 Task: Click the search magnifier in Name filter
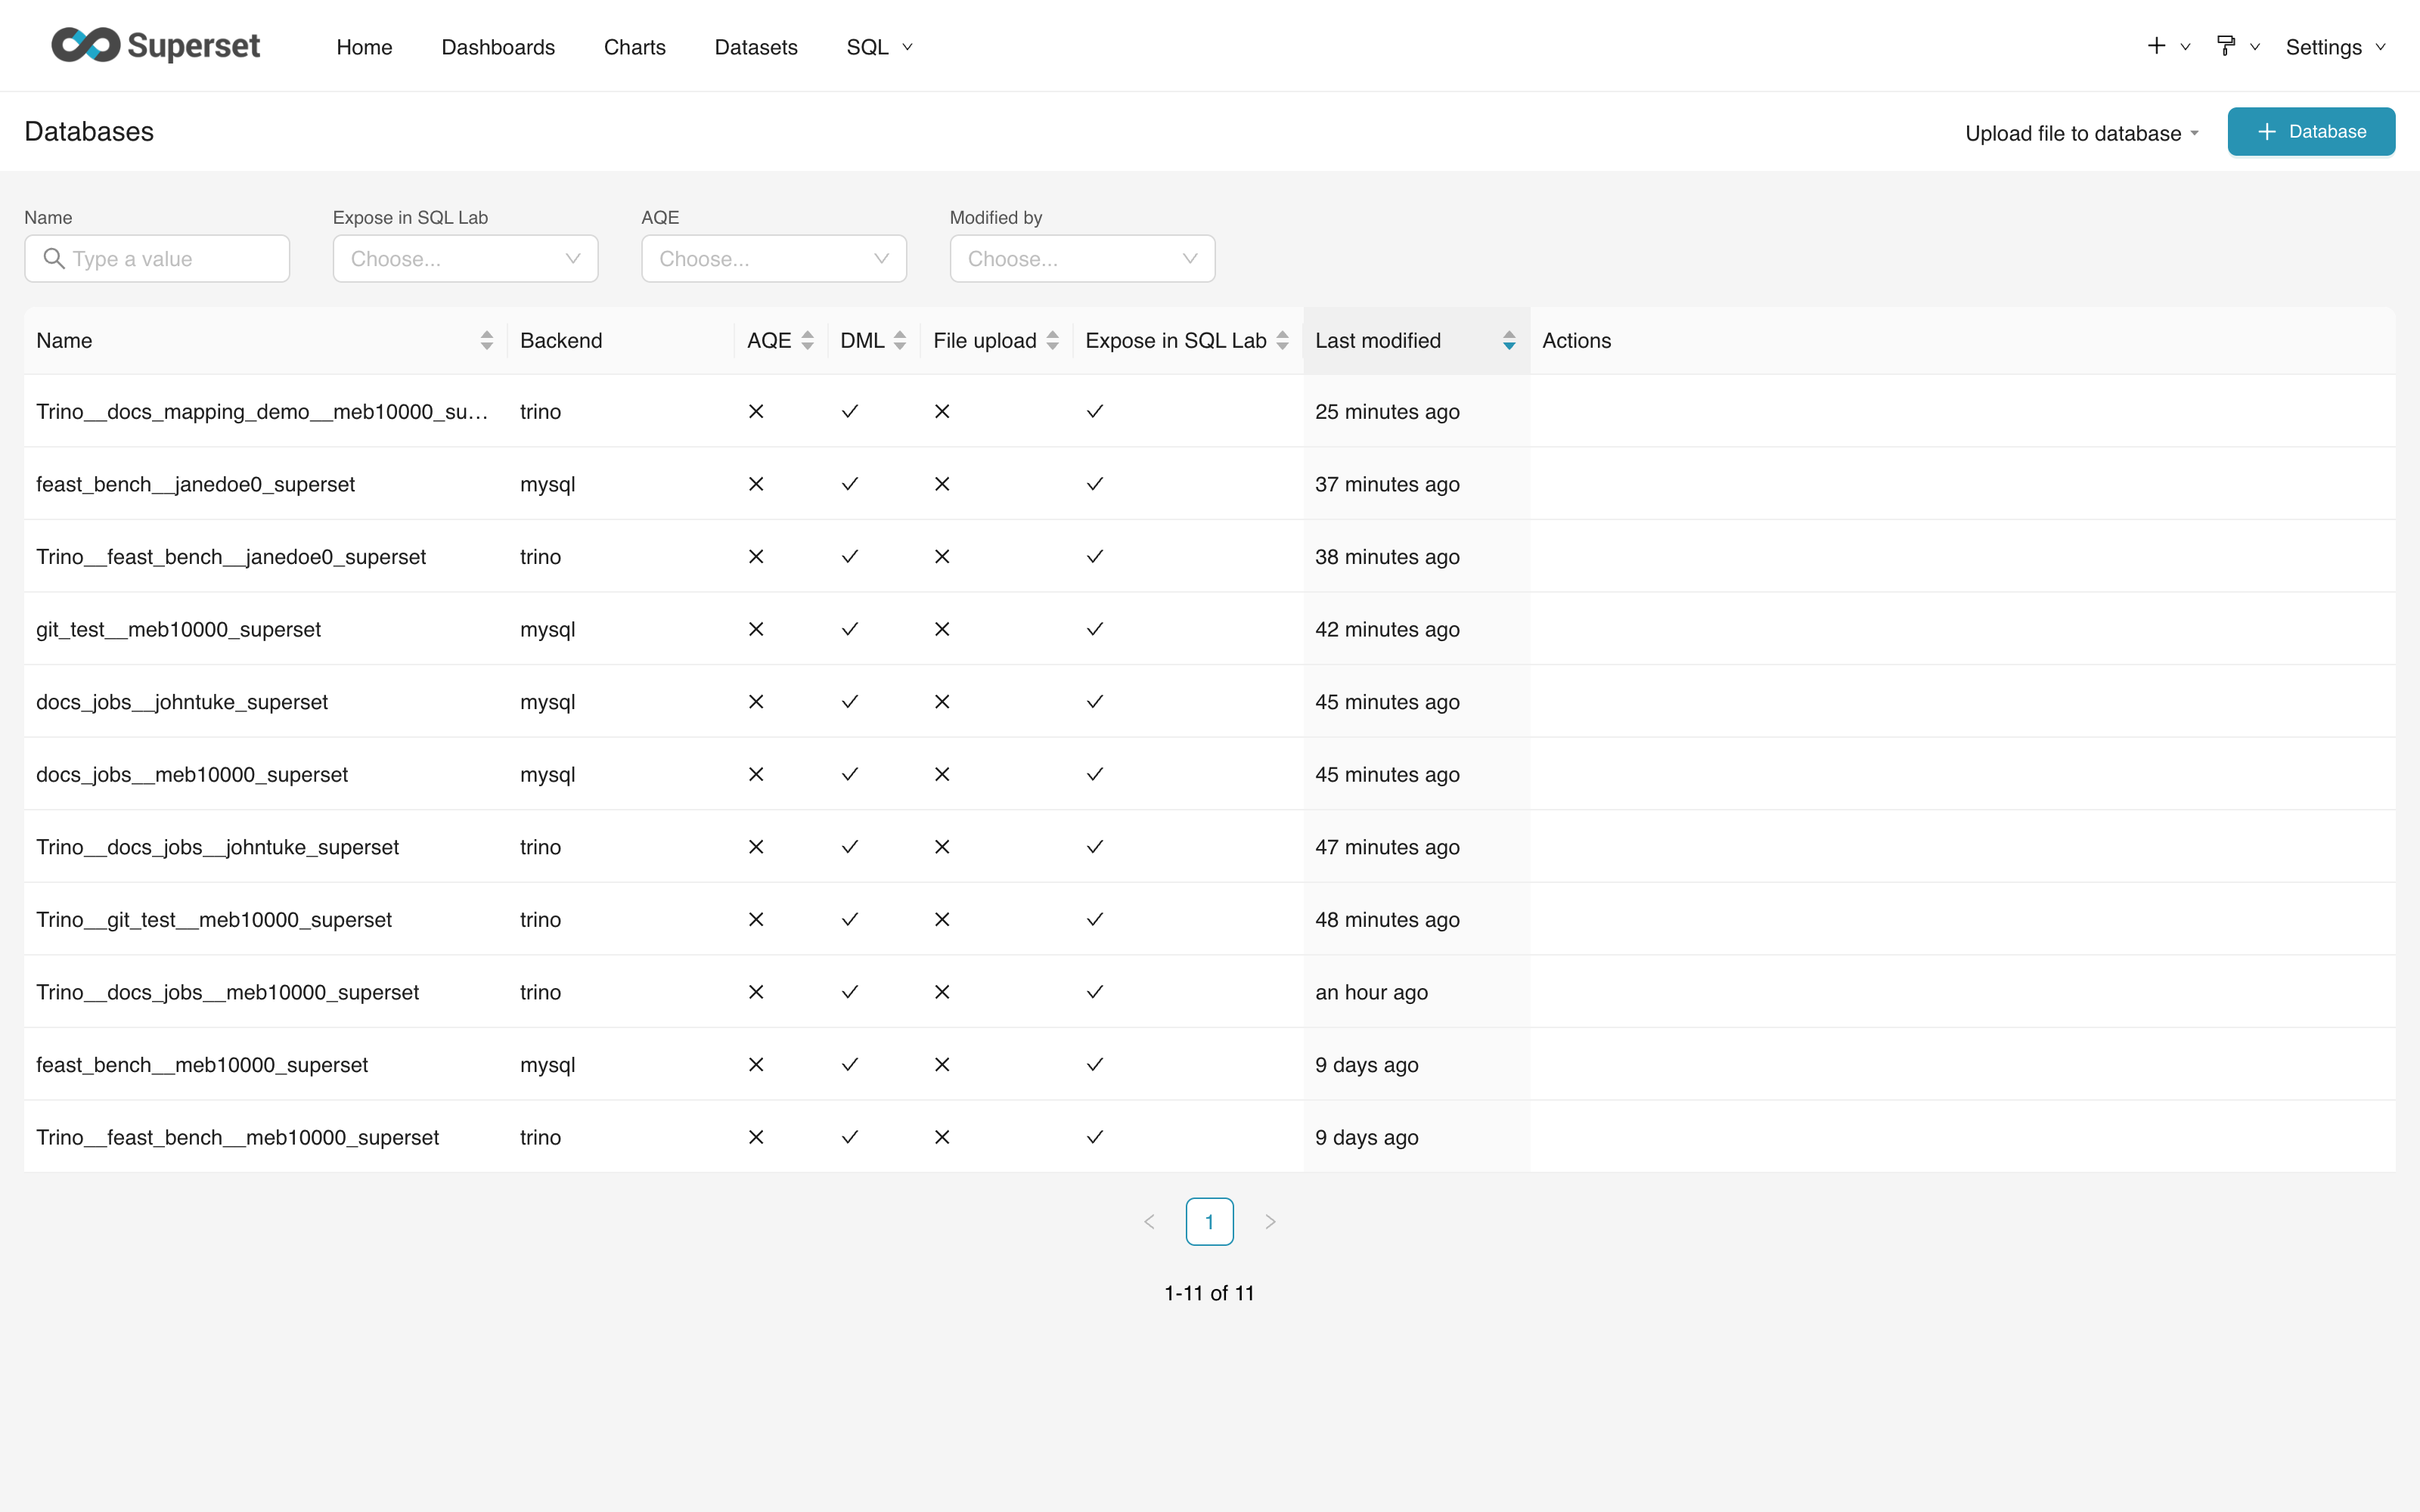tap(54, 259)
